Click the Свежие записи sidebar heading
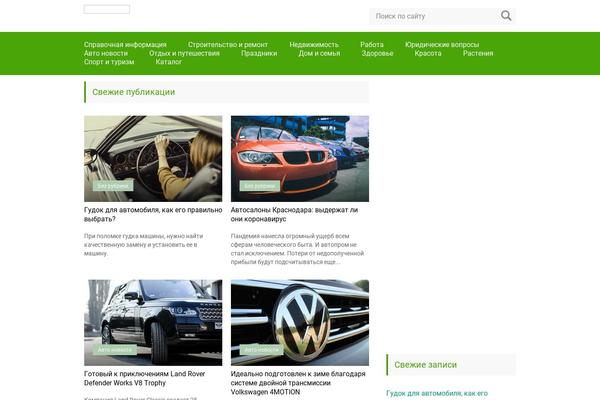This screenshot has width=600, height=400. (x=426, y=365)
